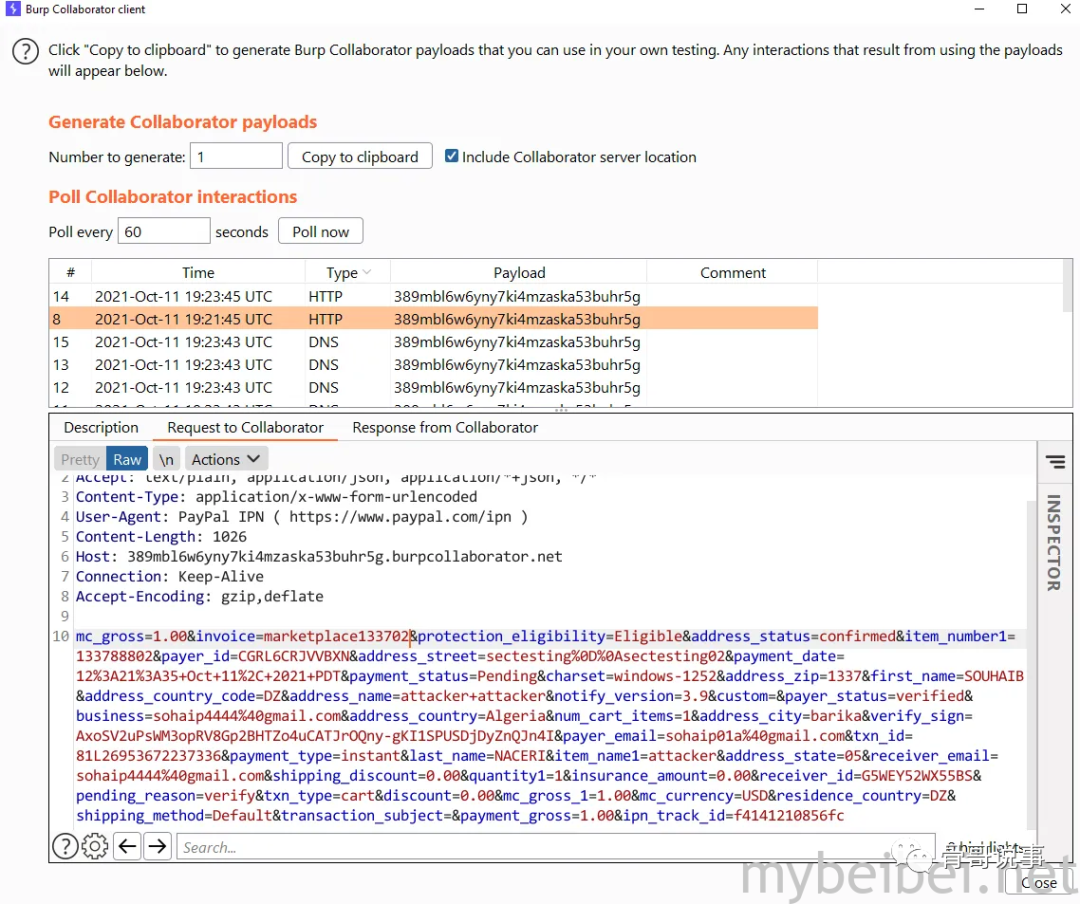Select DNS interaction row number 12
The height and width of the screenshot is (904, 1080).
point(433,387)
